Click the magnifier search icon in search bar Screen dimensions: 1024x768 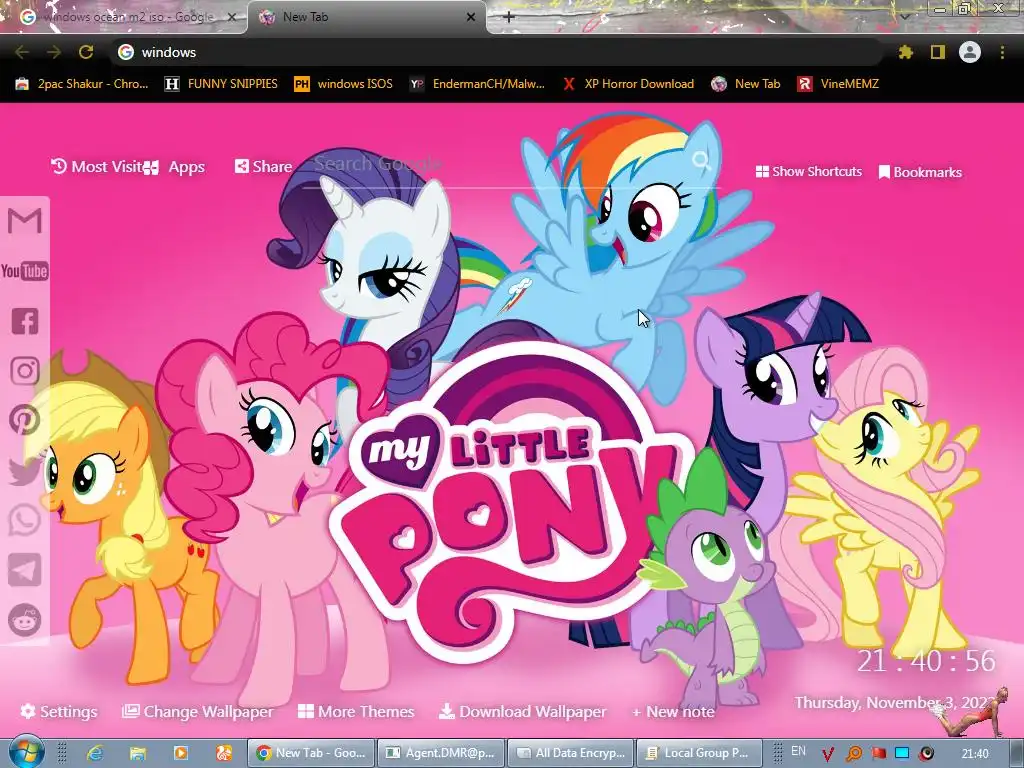(701, 161)
